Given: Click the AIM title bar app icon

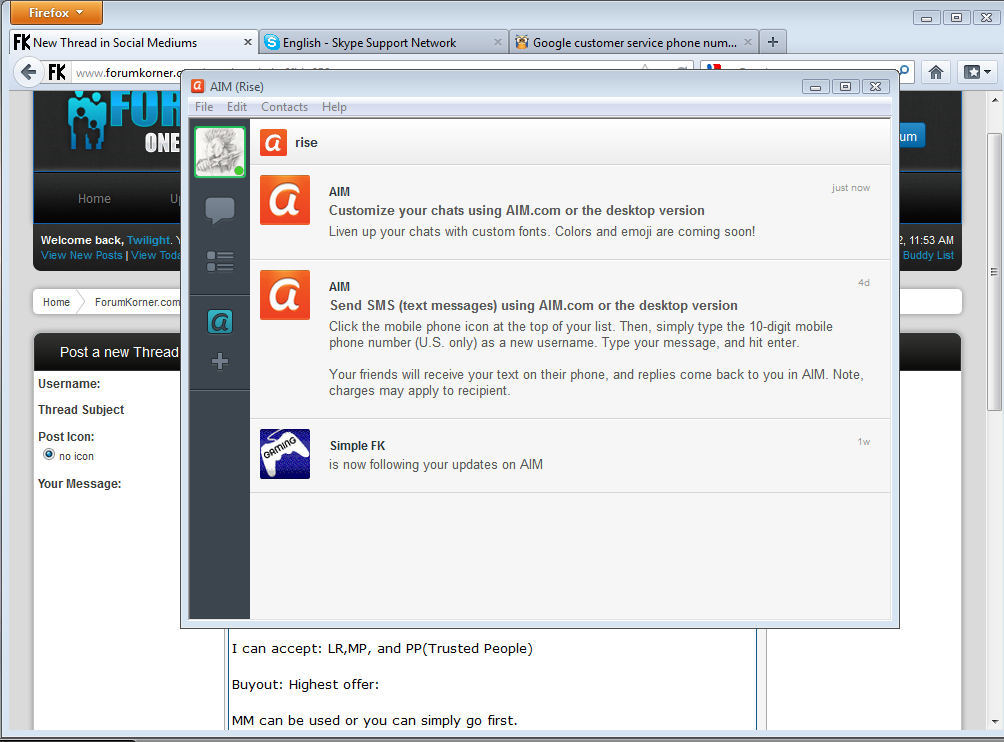Looking at the screenshot, I should pos(198,86).
